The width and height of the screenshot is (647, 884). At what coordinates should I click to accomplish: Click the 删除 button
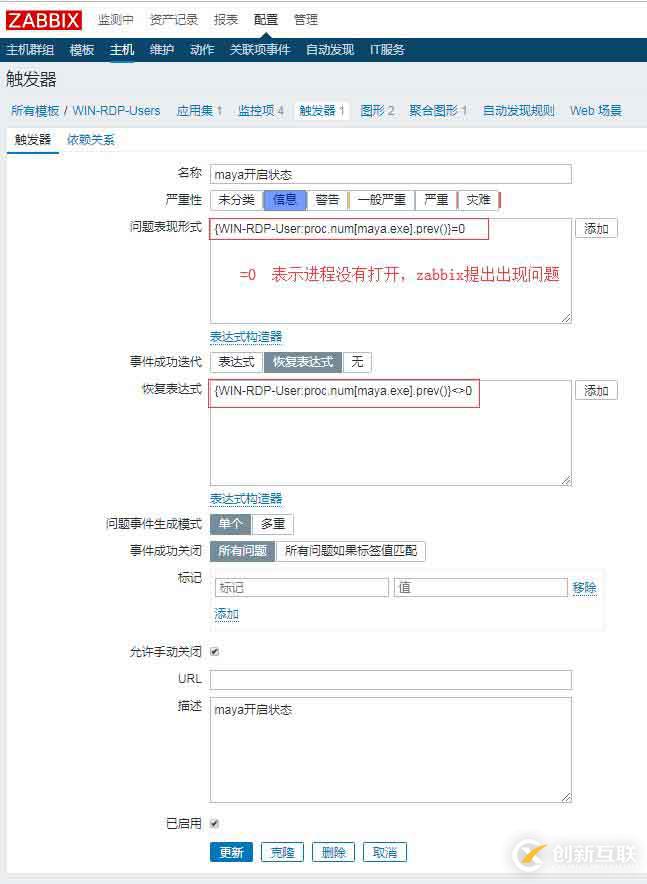(x=333, y=852)
